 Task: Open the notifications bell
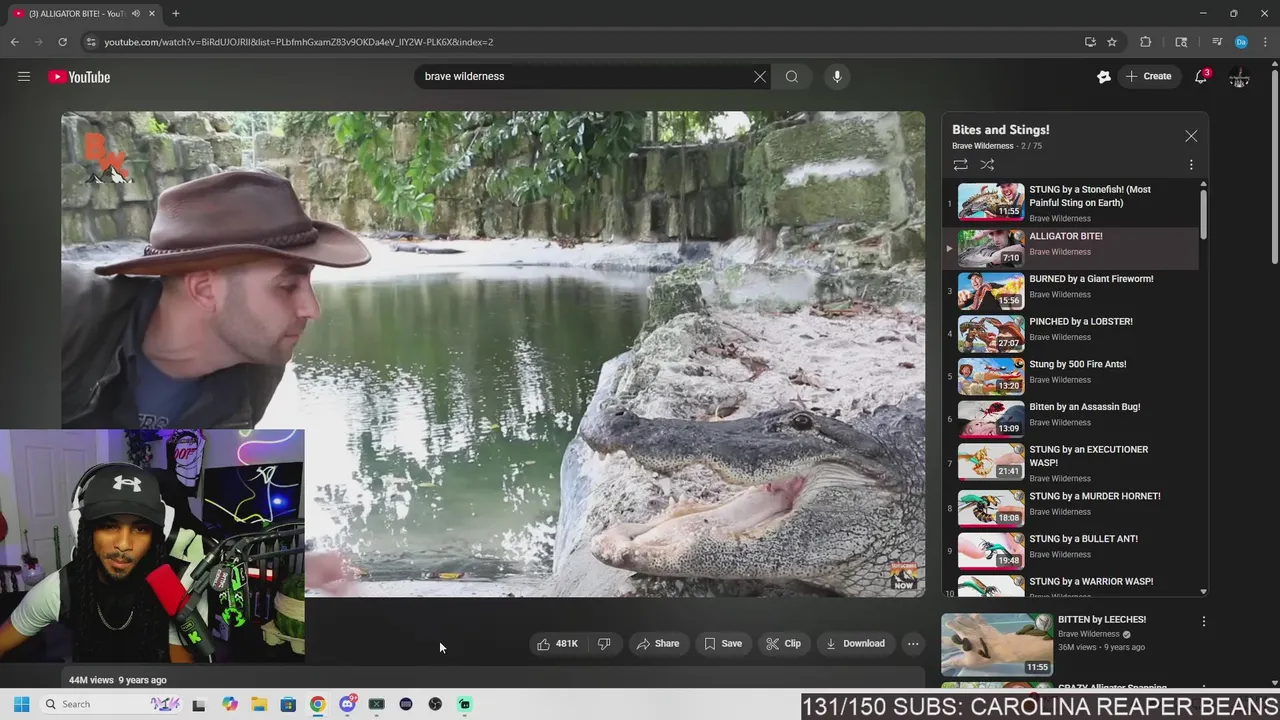(1201, 76)
